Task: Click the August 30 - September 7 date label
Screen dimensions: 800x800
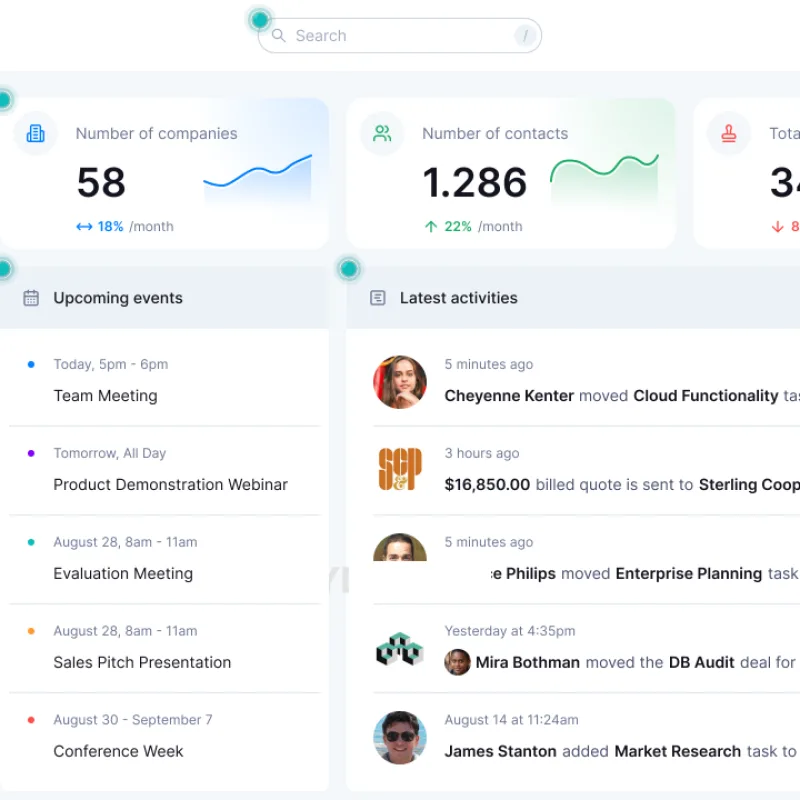Action: pos(133,719)
